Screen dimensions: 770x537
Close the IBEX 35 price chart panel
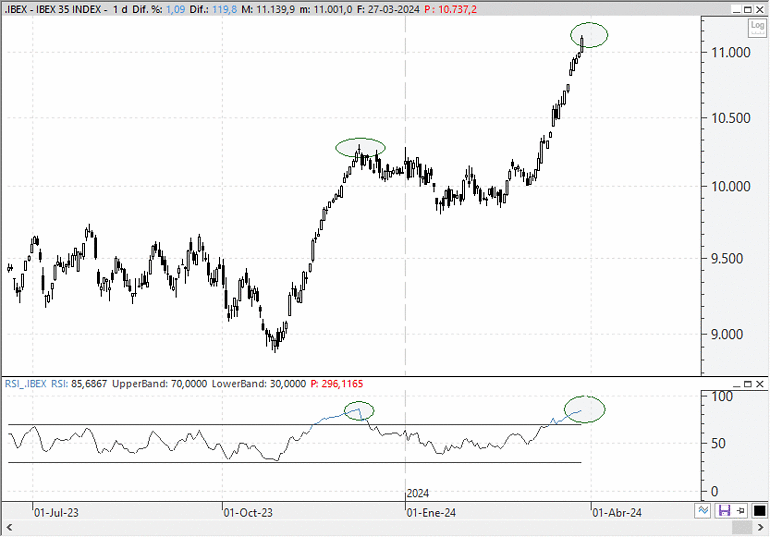click(759, 9)
